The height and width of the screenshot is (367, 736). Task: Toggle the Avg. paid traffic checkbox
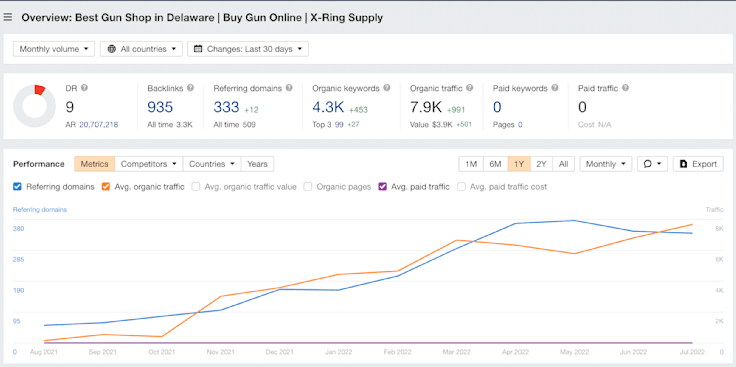(x=383, y=186)
